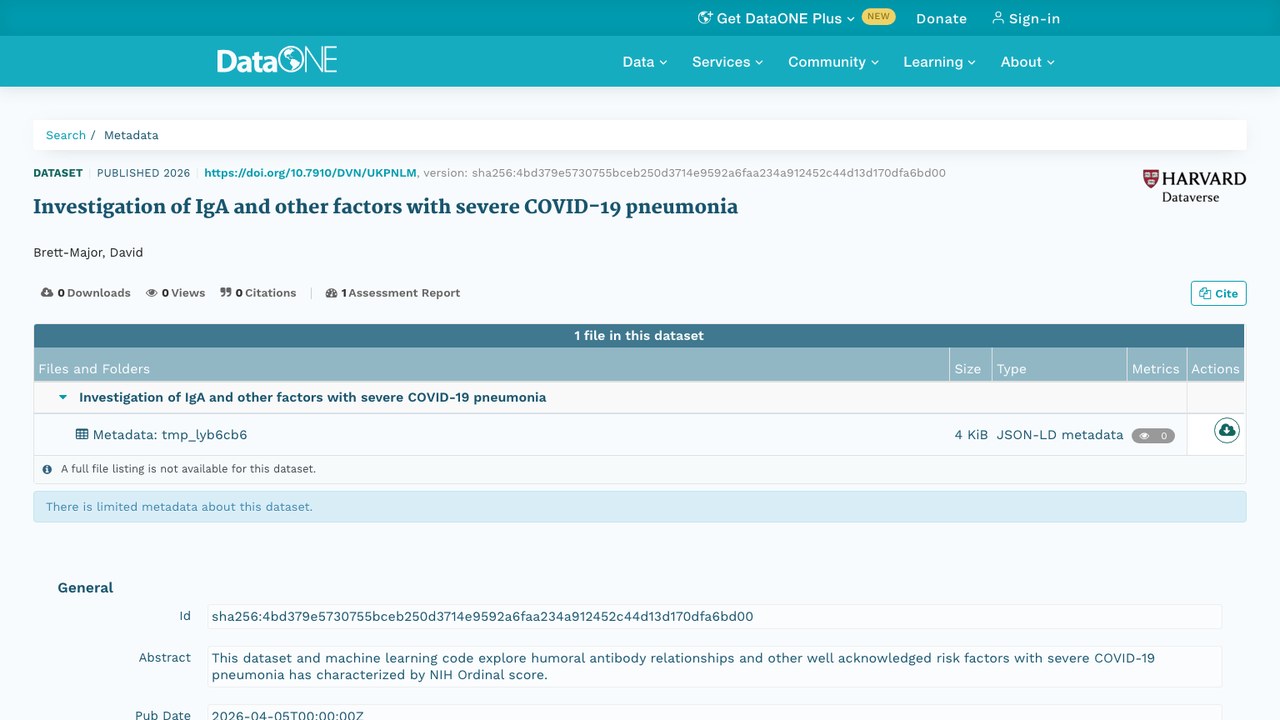1280x720 pixels.
Task: Click the dataset title heading
Action: click(x=386, y=207)
